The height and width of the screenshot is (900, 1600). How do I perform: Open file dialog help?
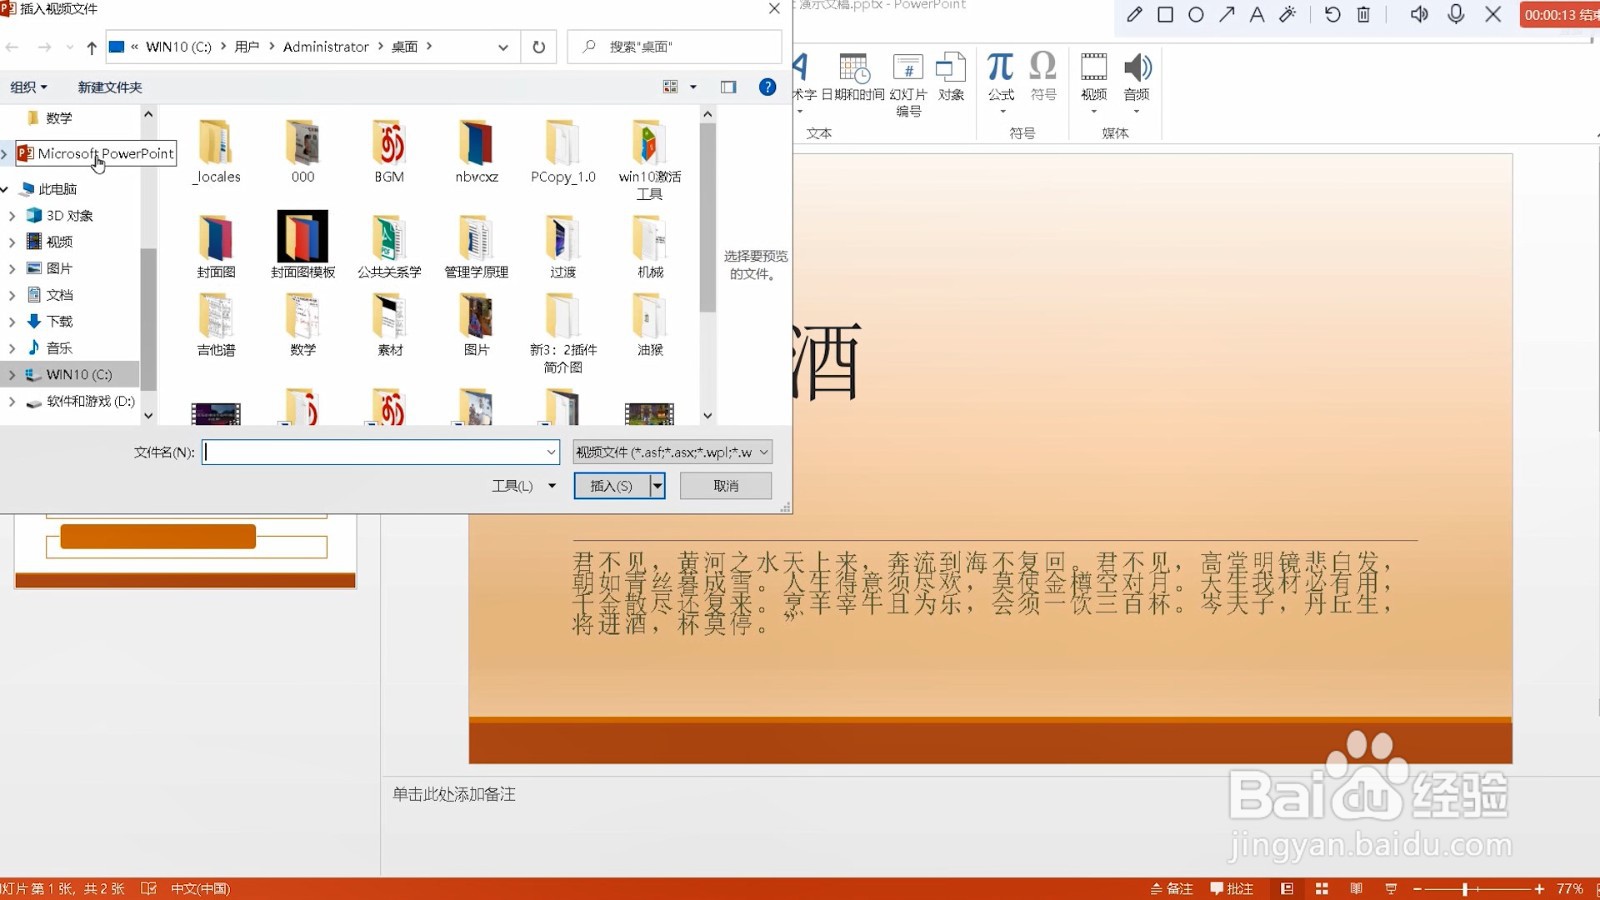767,87
